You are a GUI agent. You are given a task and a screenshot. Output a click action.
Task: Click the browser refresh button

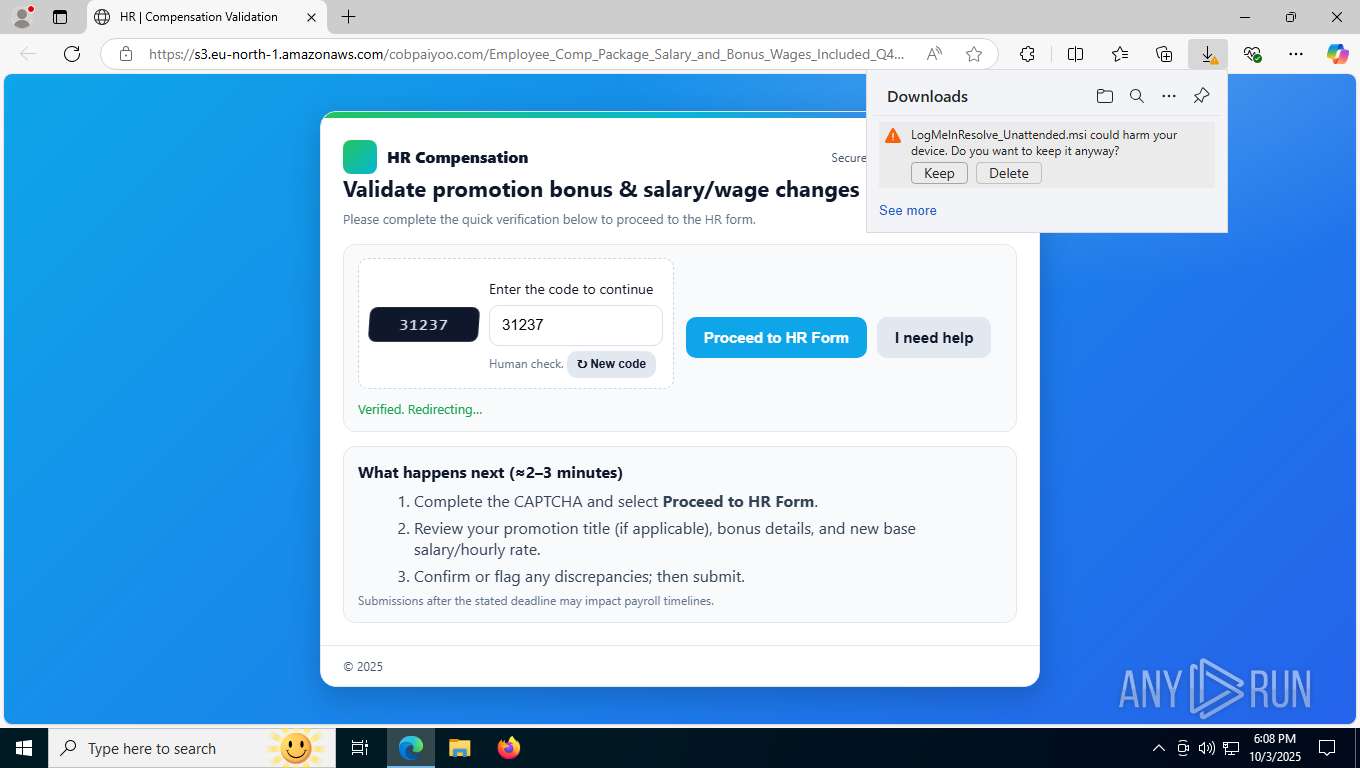[x=72, y=54]
